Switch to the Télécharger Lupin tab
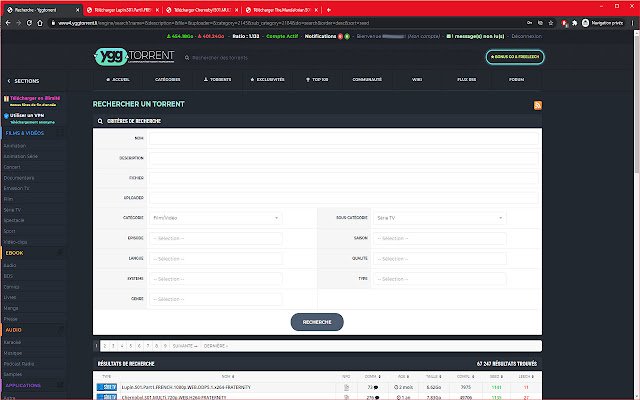 (x=123, y=10)
